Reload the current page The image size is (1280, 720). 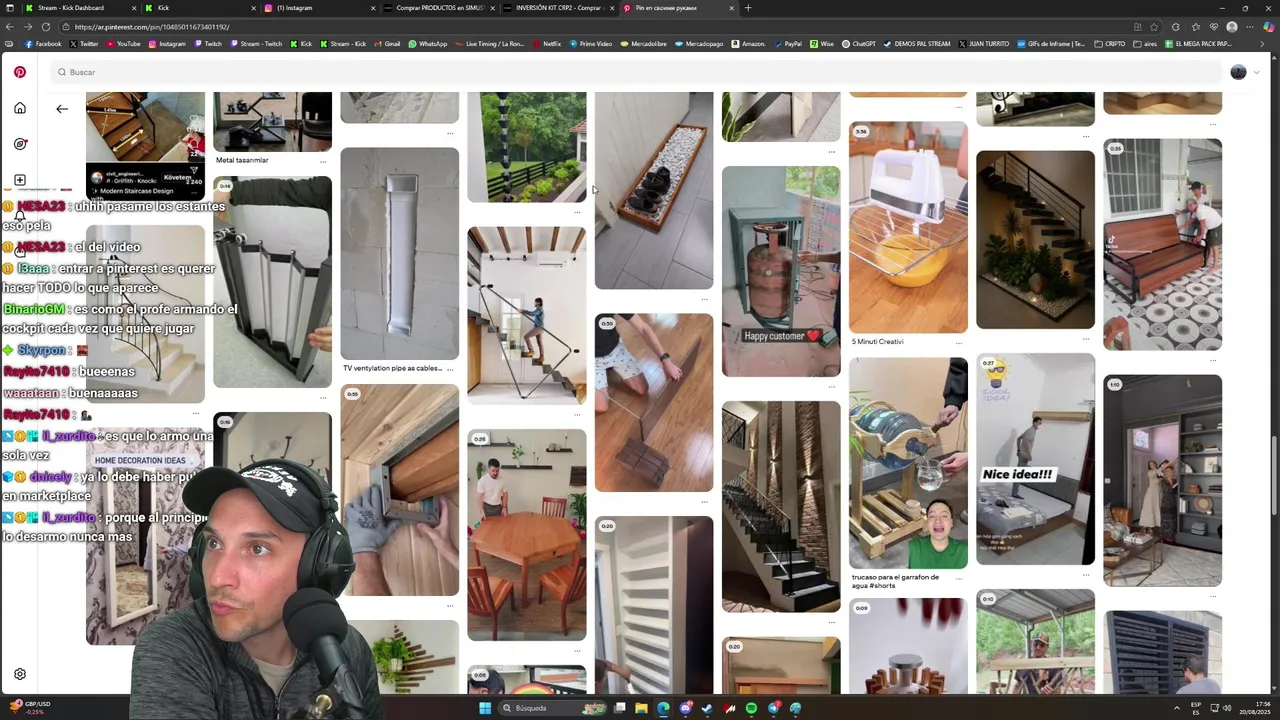pyautogui.click(x=48, y=27)
